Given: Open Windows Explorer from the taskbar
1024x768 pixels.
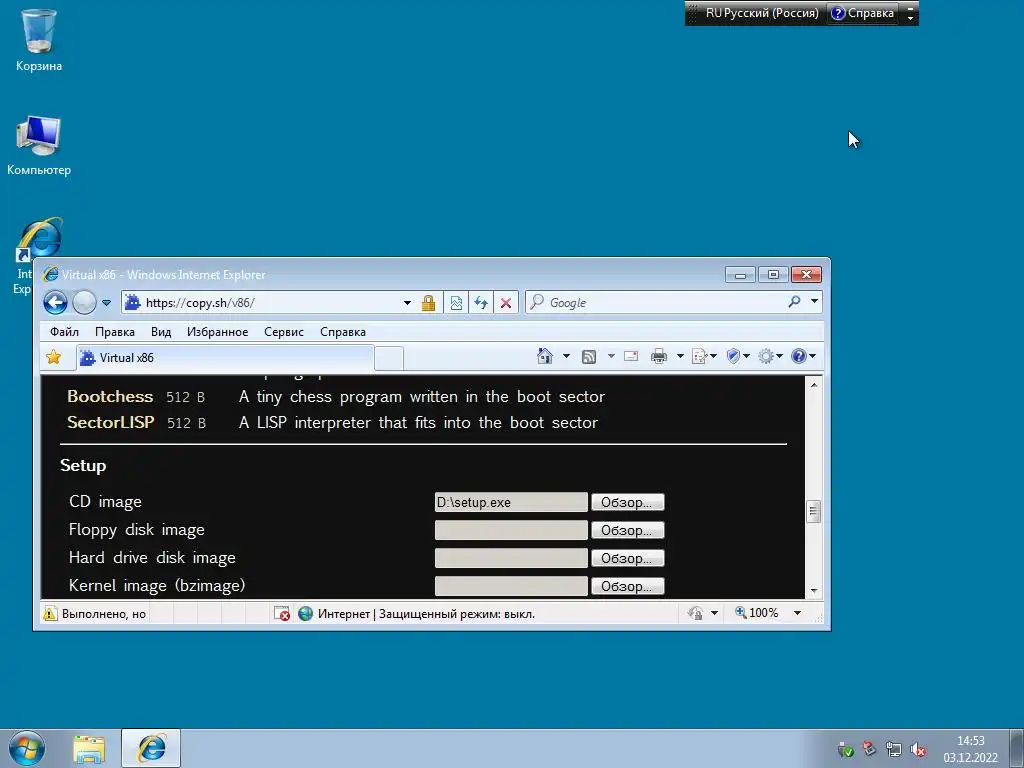Looking at the screenshot, I should pos(89,749).
